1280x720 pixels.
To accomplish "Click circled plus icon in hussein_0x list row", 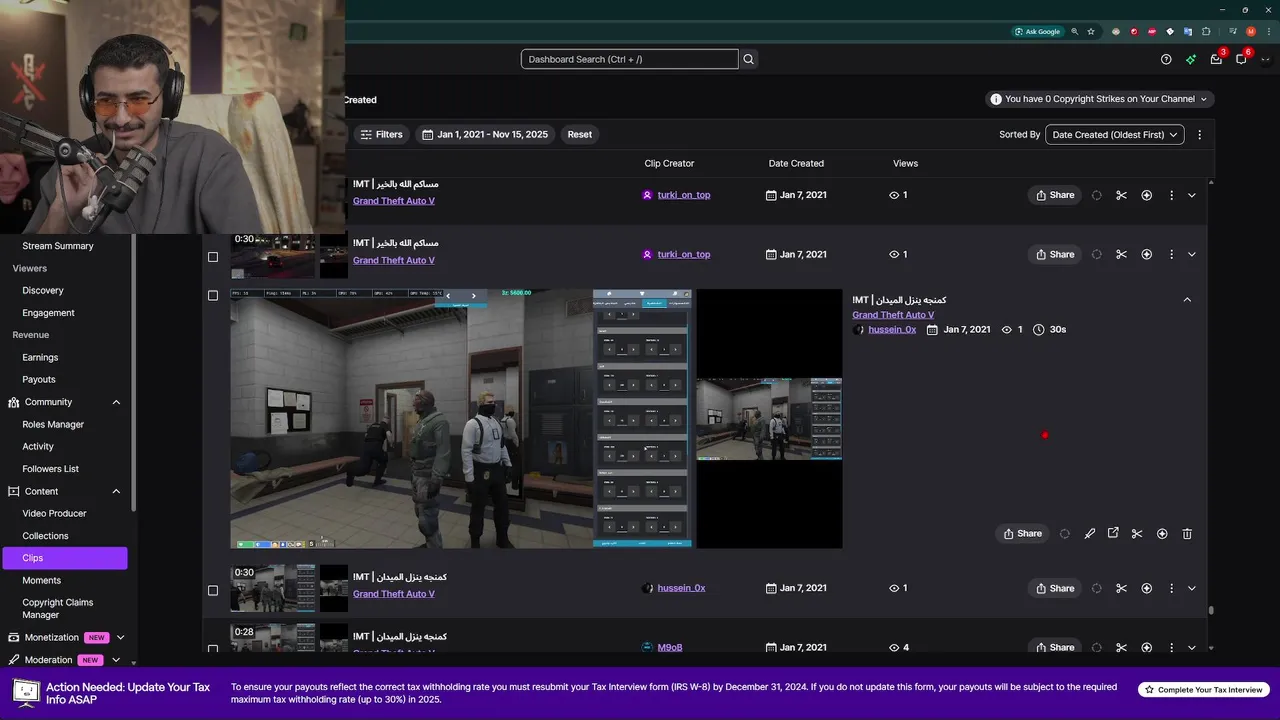I will pos(1147,588).
